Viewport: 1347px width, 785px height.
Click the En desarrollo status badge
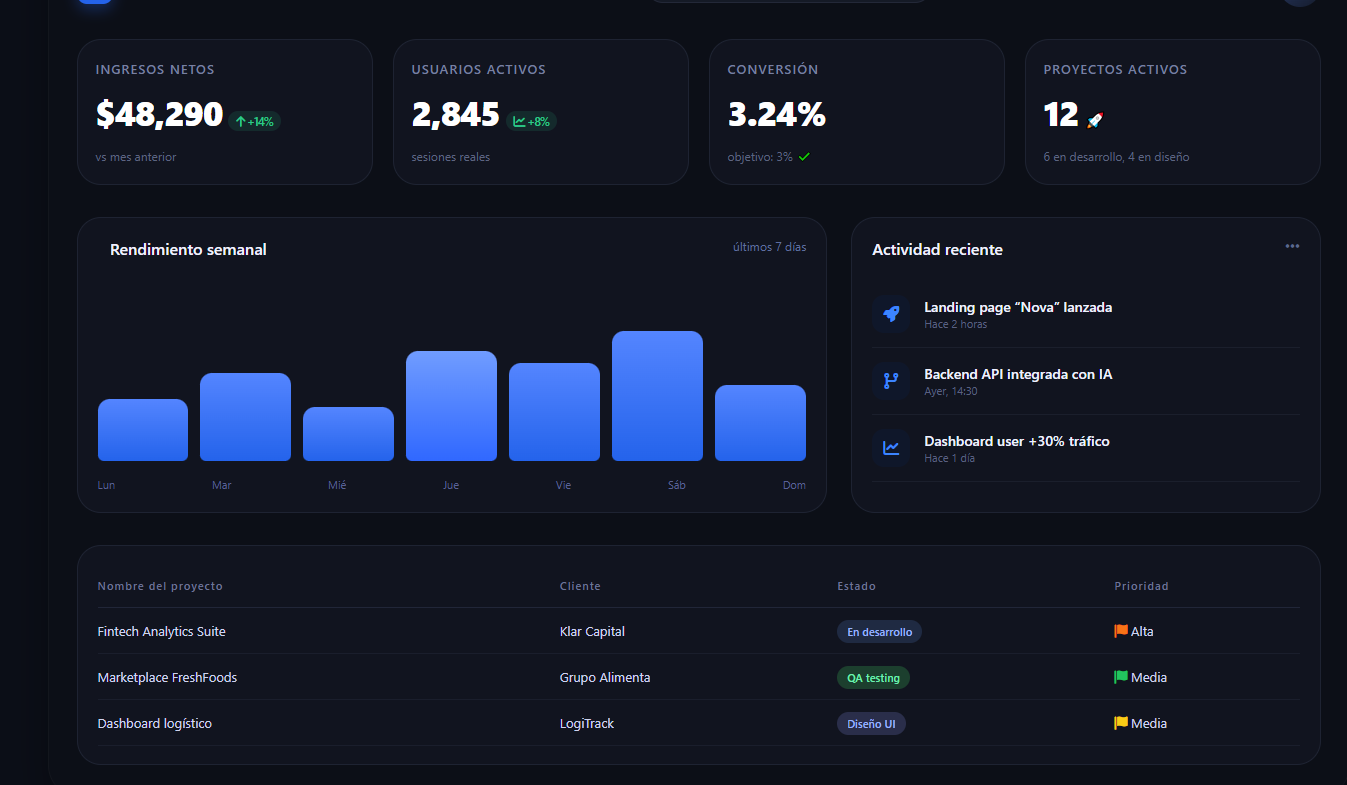(879, 632)
